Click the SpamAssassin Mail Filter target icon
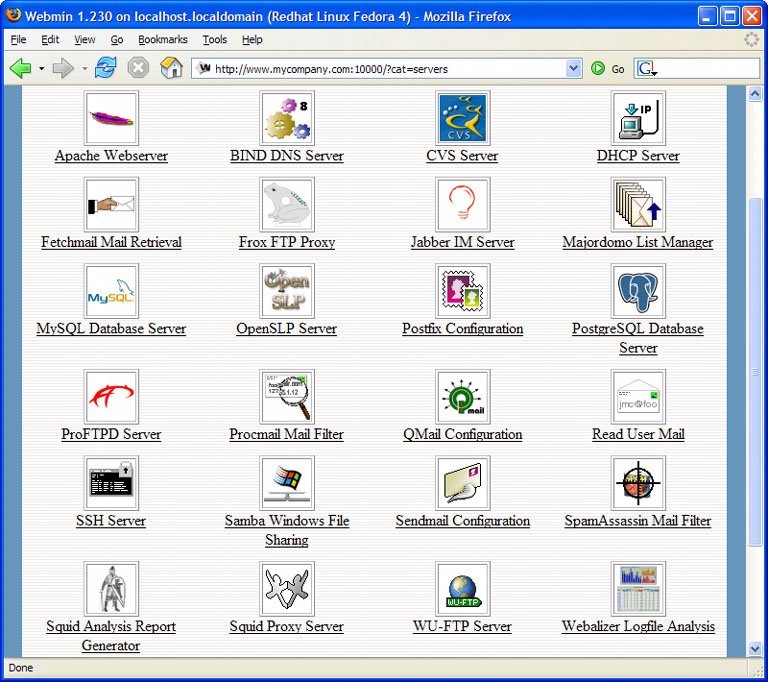The height and width of the screenshot is (682, 768). [638, 483]
